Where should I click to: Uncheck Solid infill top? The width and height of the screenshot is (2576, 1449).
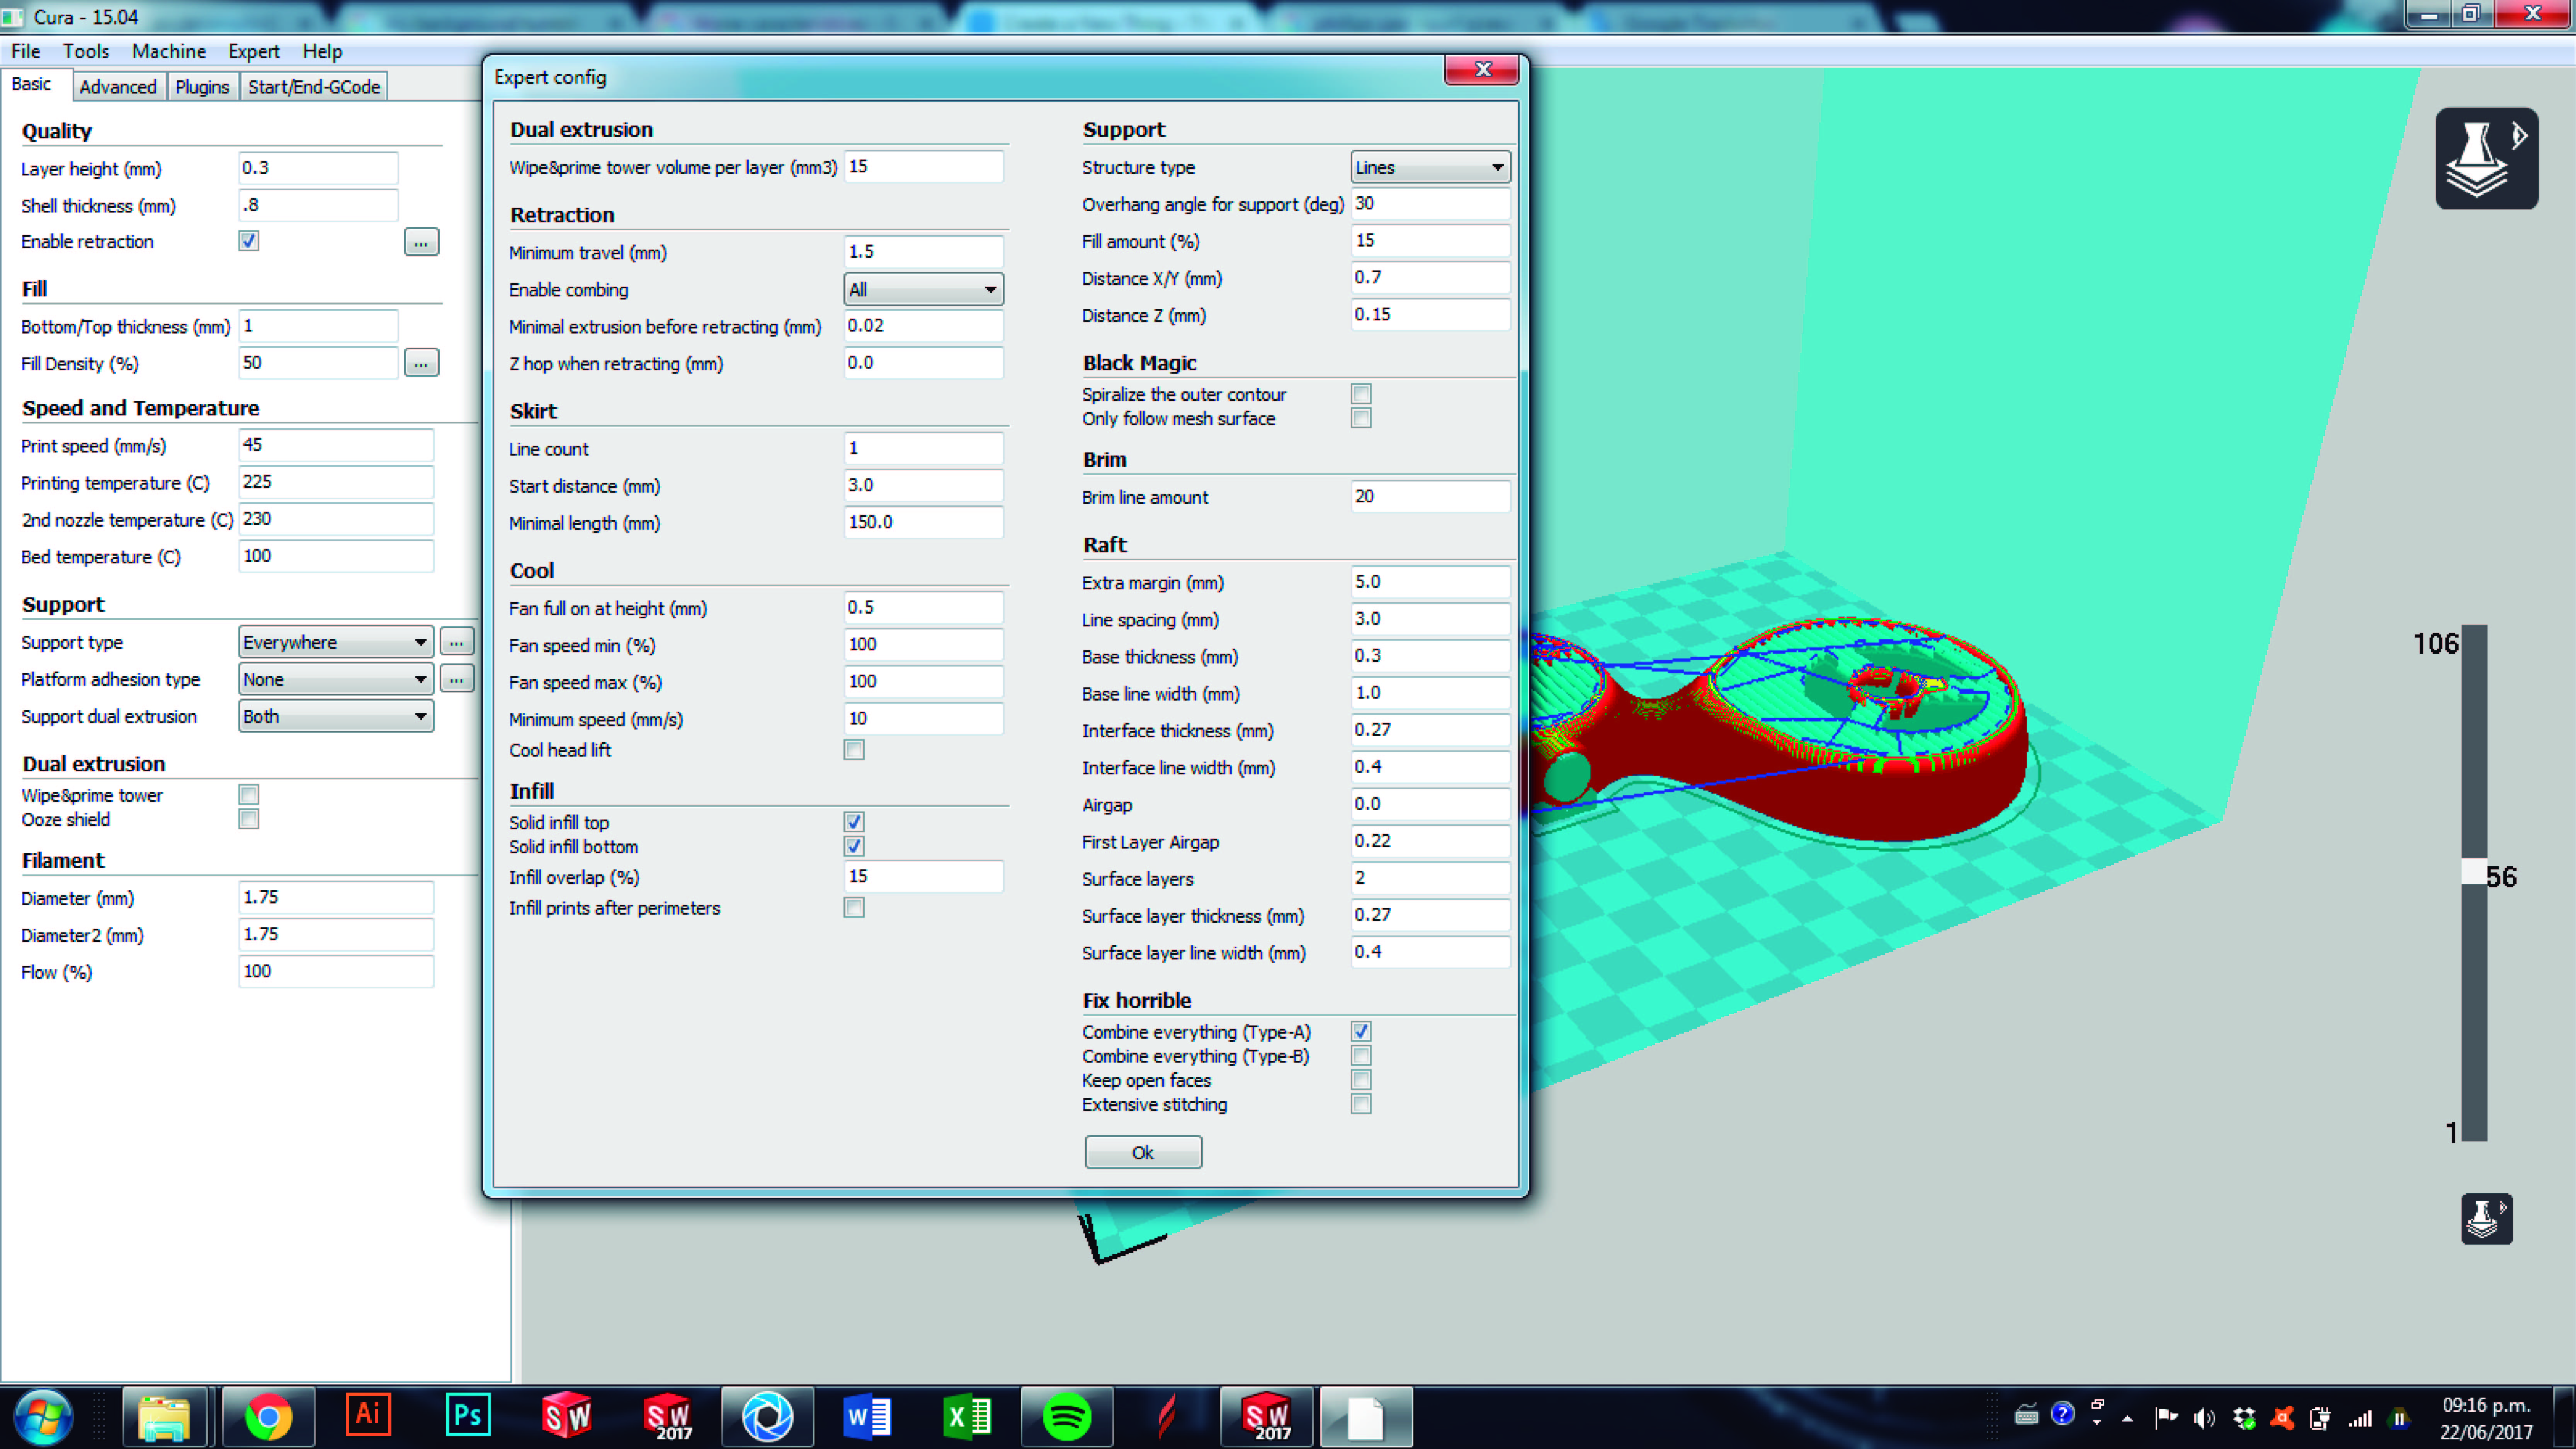(854, 822)
